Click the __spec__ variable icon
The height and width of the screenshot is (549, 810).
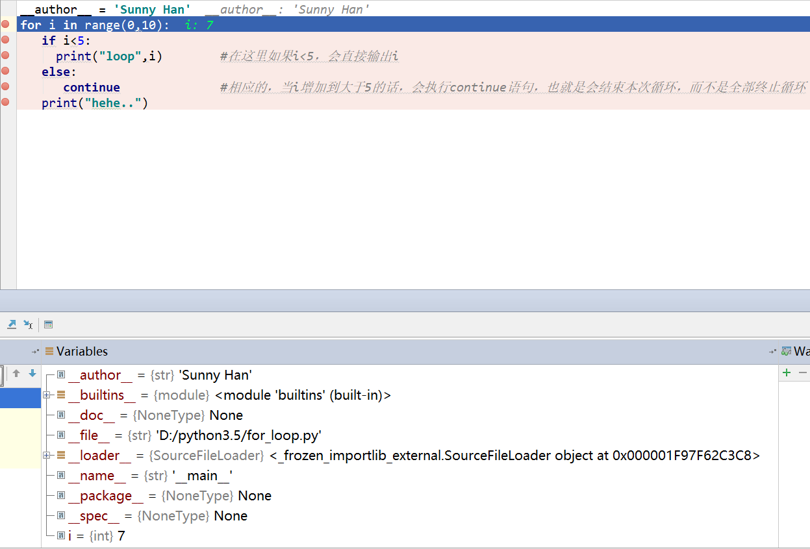(x=61, y=515)
